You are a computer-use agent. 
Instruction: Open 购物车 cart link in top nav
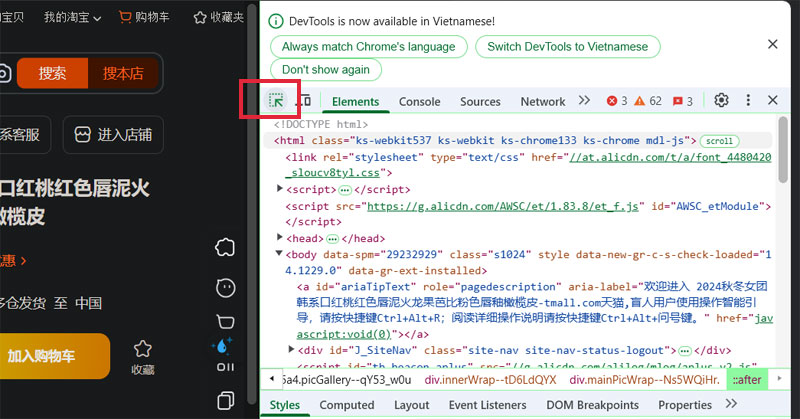click(144, 17)
